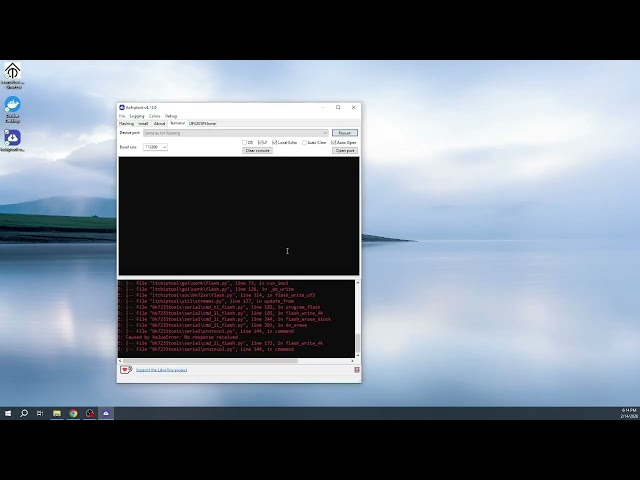Click the log scroll-up arrow
This screenshot has height=480, width=640.
pyautogui.click(x=358, y=282)
